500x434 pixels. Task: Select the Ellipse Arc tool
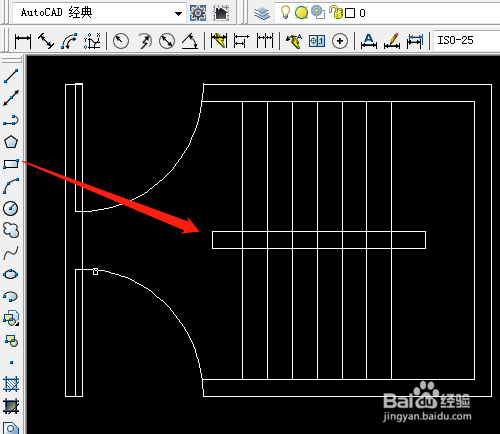pyautogui.click(x=11, y=296)
